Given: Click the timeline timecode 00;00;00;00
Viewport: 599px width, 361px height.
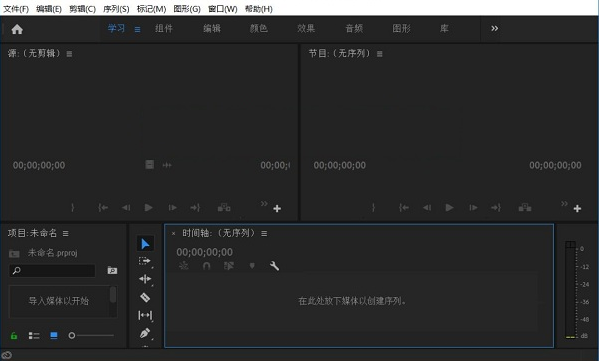Looking at the screenshot, I should [x=204, y=252].
